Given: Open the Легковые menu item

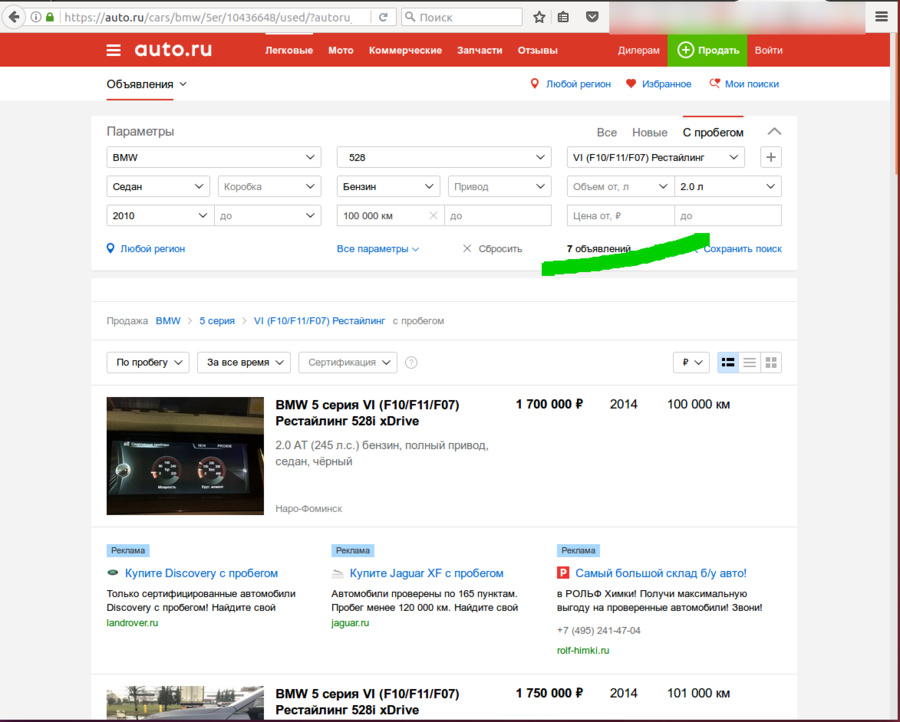Looking at the screenshot, I should coord(289,51).
